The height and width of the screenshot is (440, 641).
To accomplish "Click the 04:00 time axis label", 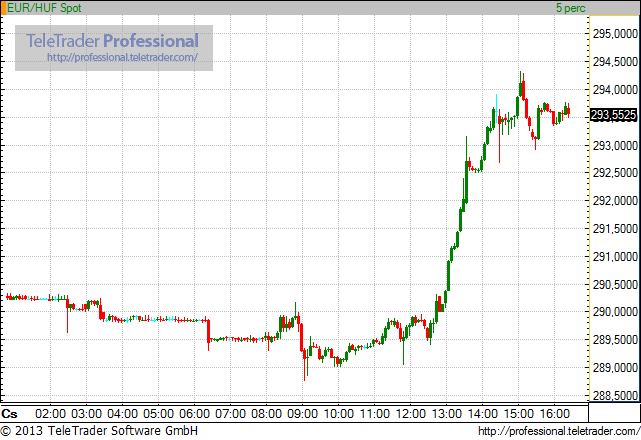I will coord(122,413).
